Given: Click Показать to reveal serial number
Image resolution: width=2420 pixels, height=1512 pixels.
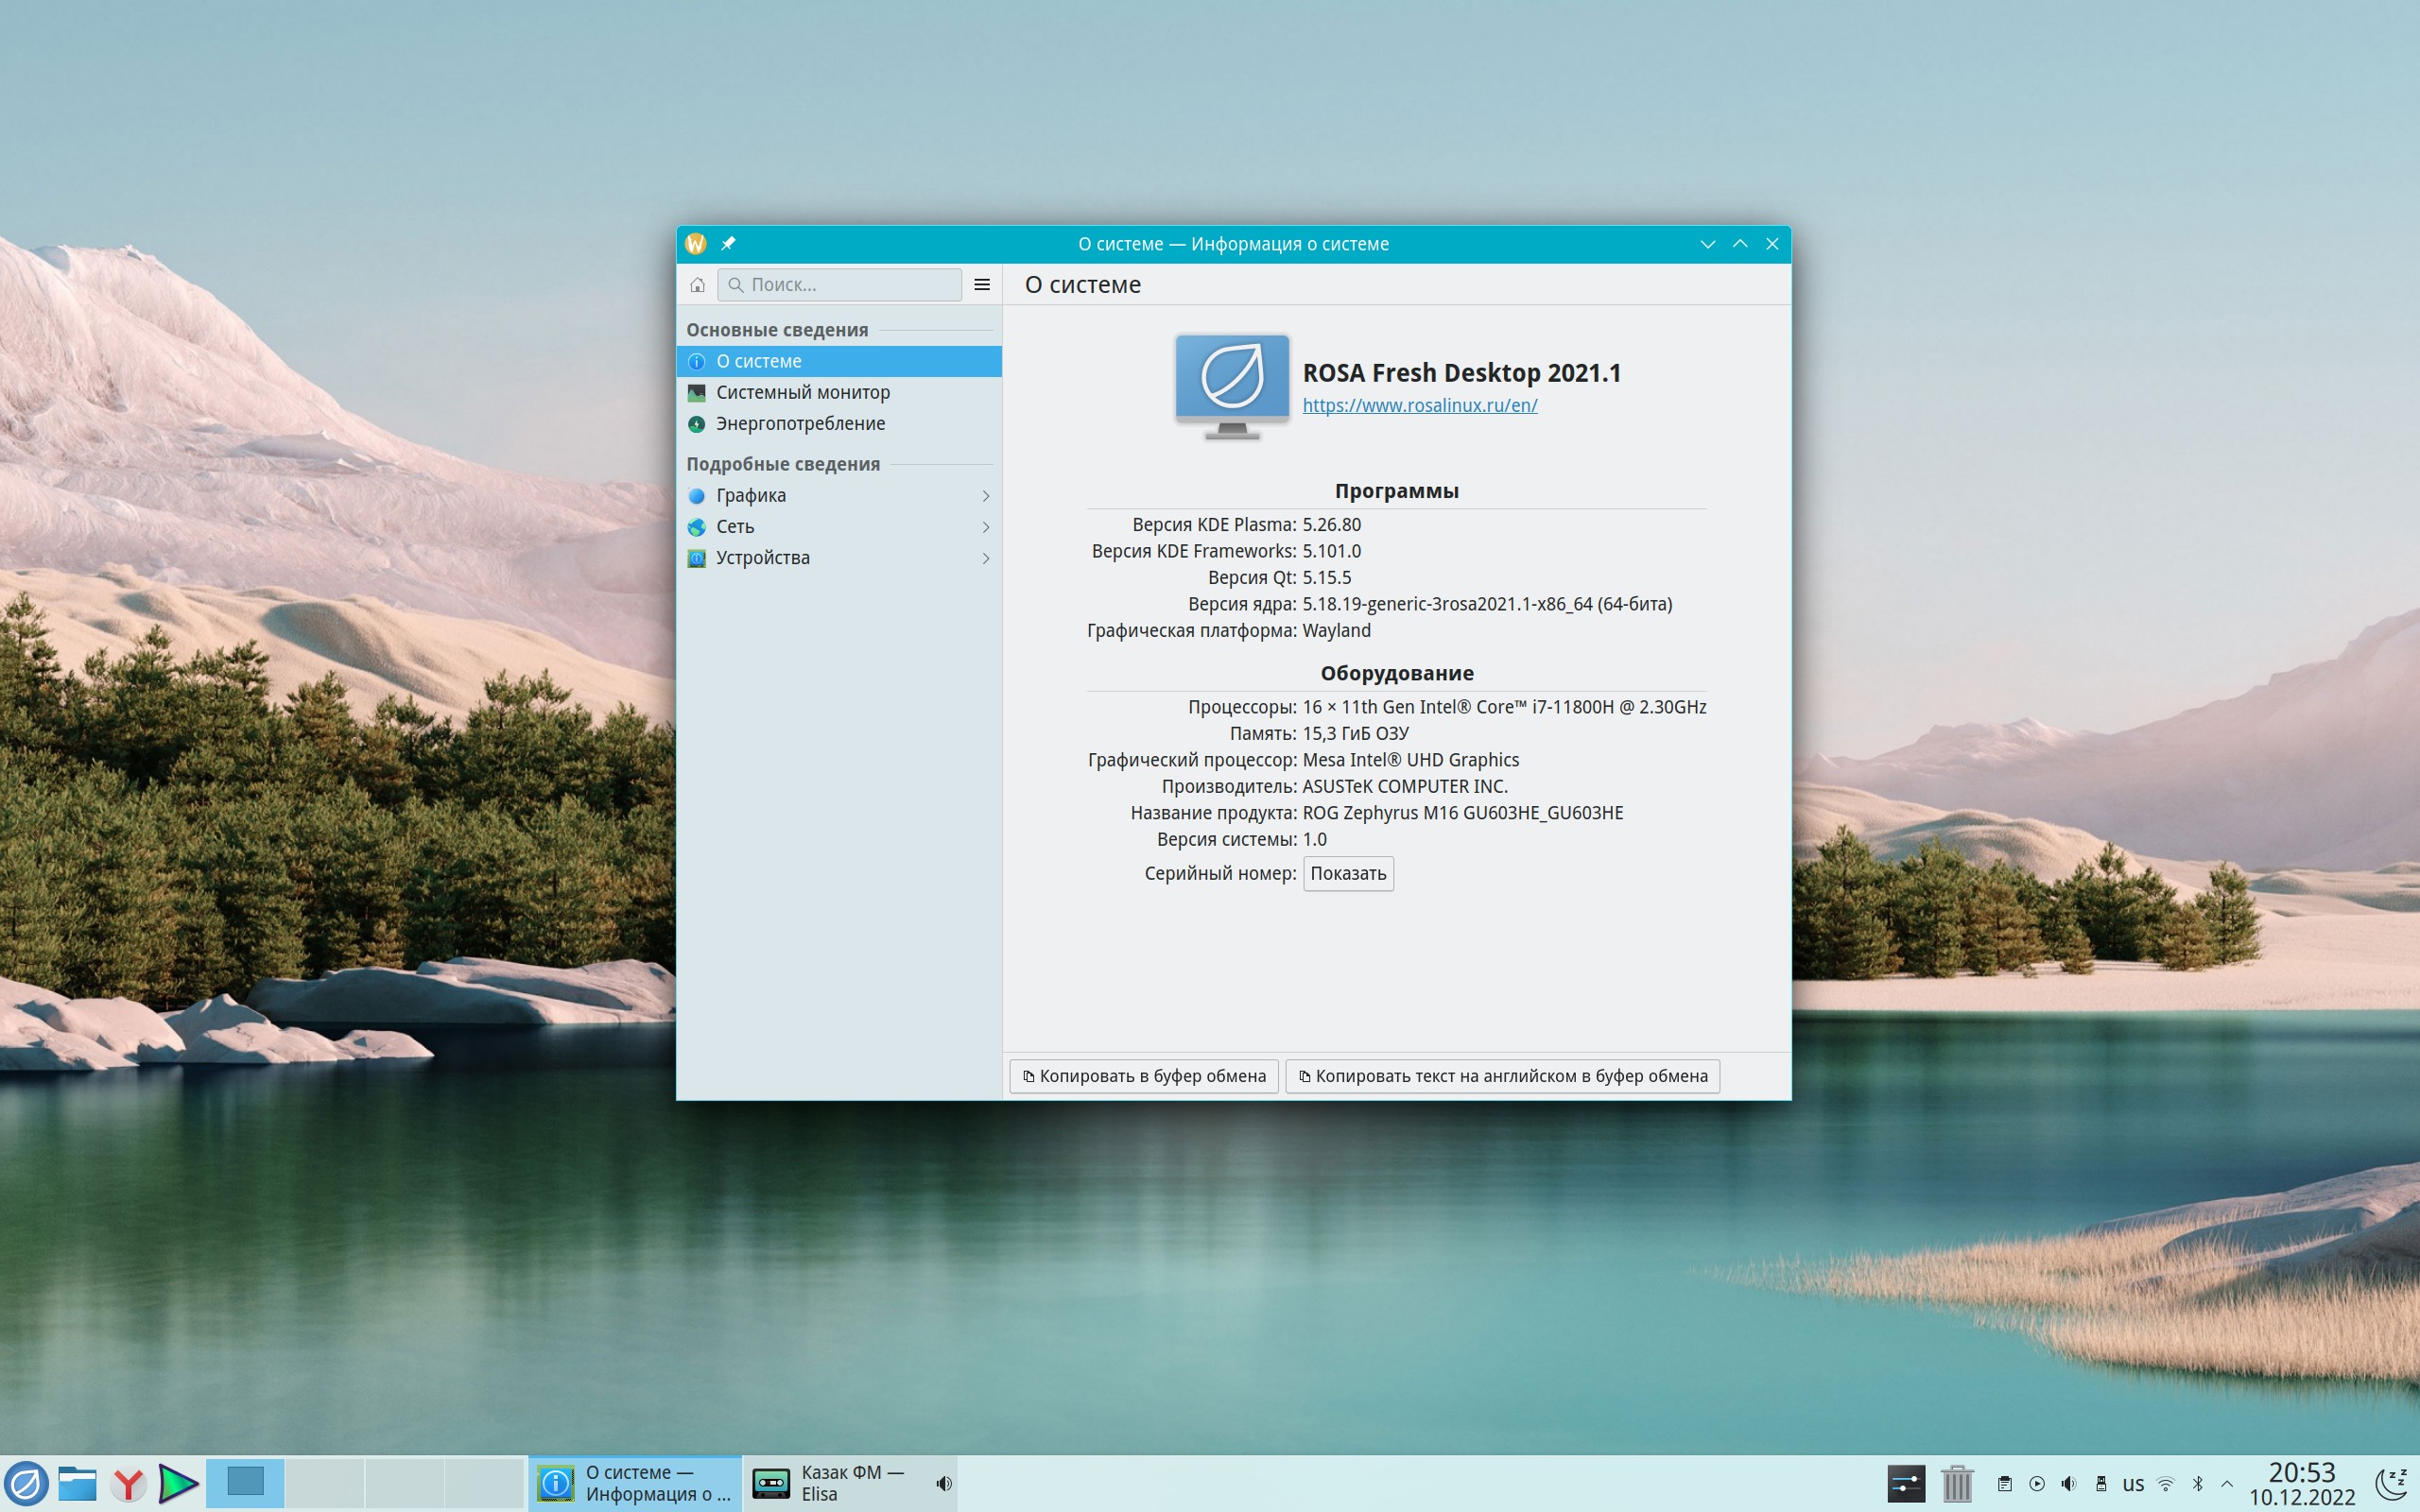Looking at the screenshot, I should coord(1347,874).
